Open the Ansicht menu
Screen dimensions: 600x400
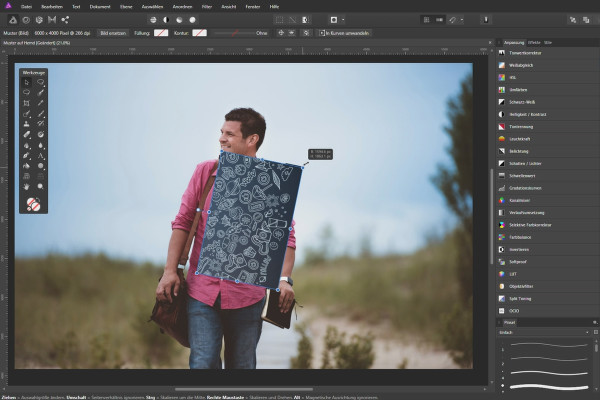[228, 7]
